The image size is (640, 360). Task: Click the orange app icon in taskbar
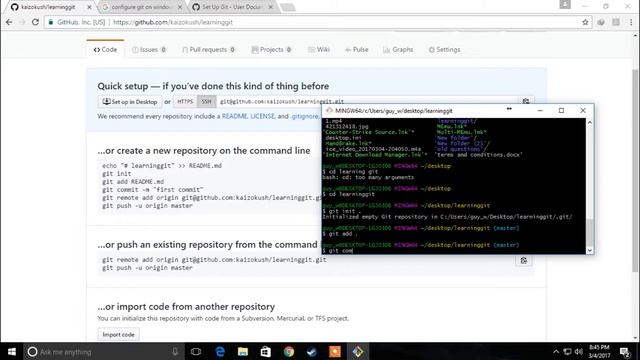pyautogui.click(x=335, y=351)
